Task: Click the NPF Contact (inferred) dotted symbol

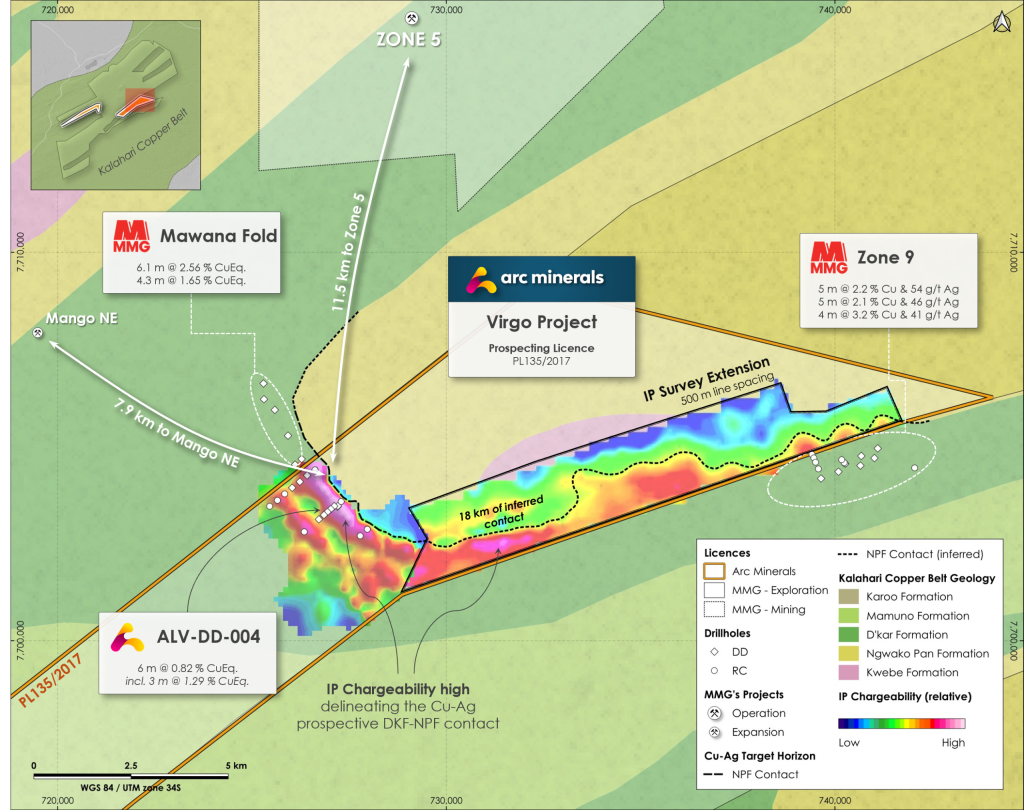Action: coord(847,555)
